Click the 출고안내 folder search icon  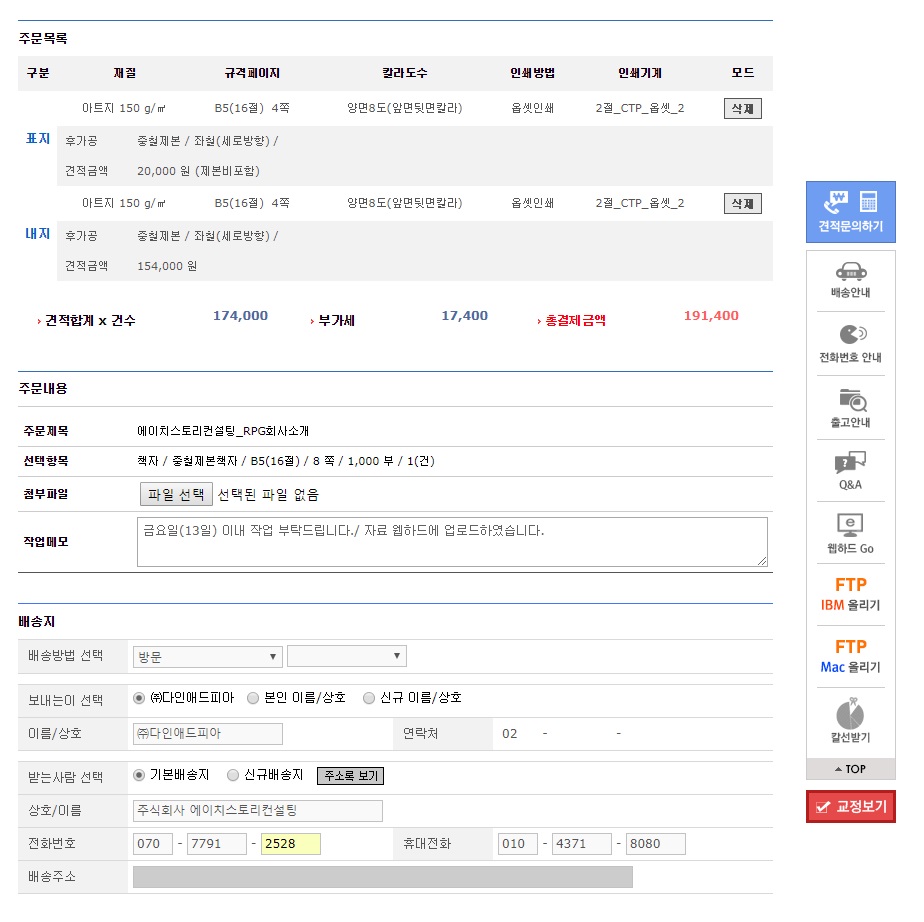click(x=850, y=408)
